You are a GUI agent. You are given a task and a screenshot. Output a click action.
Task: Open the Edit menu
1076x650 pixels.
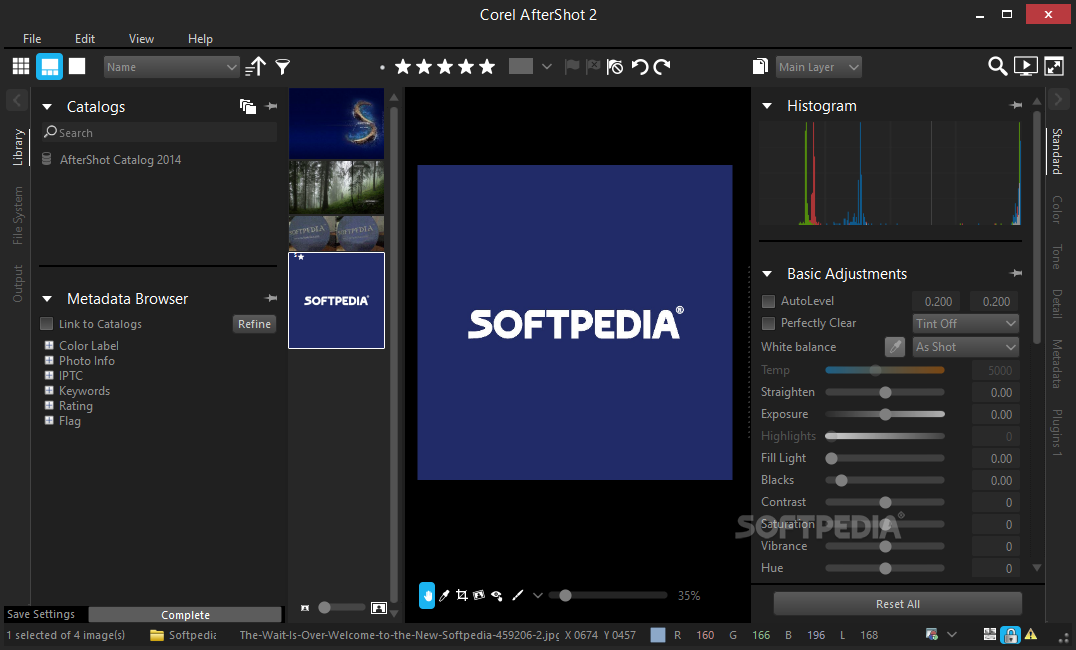tap(85, 38)
